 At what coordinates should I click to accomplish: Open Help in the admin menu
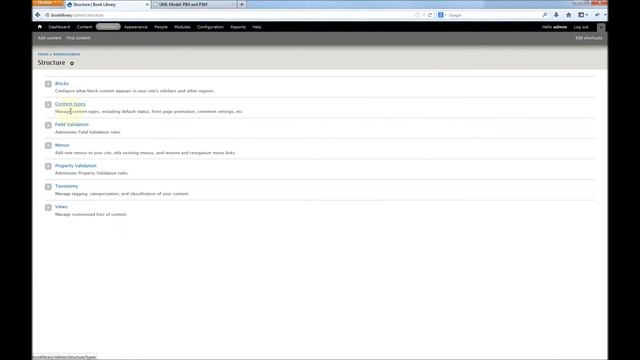[x=256, y=27]
